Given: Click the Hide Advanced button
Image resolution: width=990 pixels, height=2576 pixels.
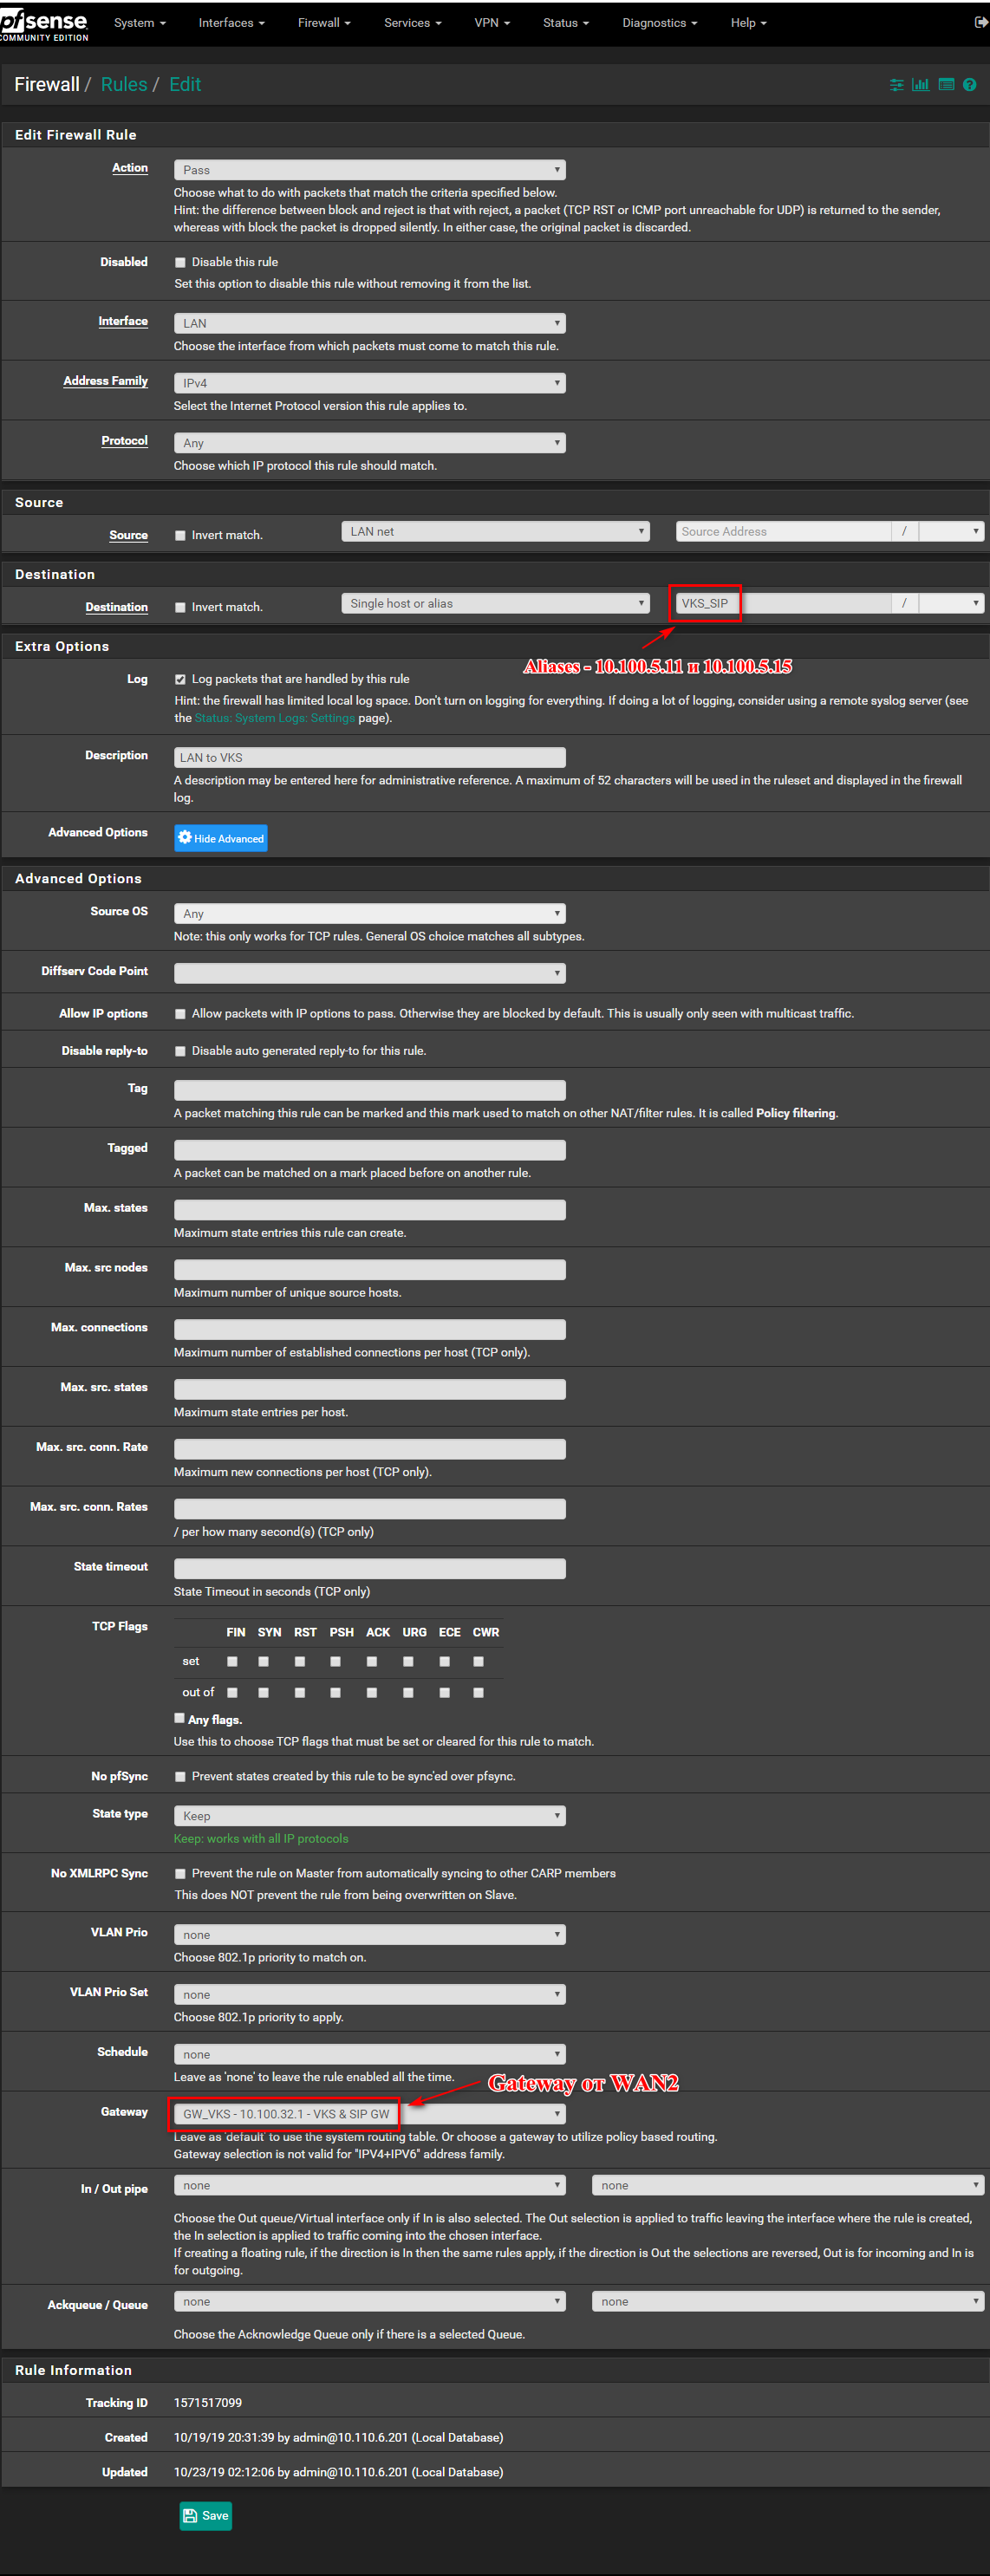Looking at the screenshot, I should coord(221,838).
